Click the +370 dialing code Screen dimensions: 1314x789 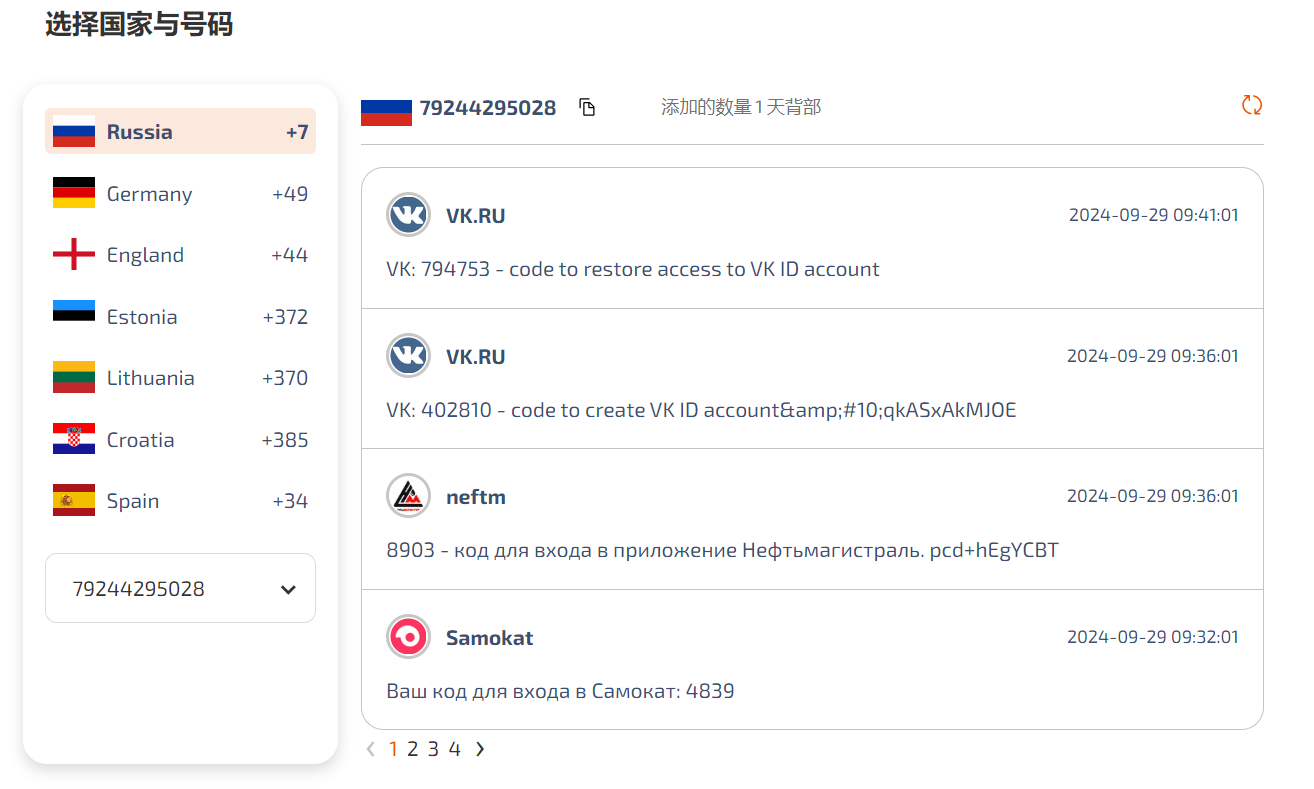285,378
